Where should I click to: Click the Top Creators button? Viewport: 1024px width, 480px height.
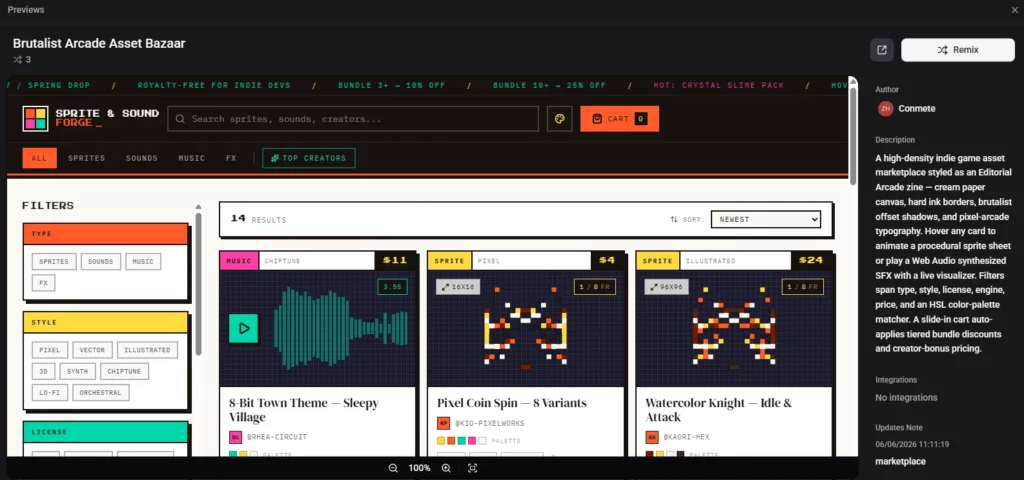(309, 158)
